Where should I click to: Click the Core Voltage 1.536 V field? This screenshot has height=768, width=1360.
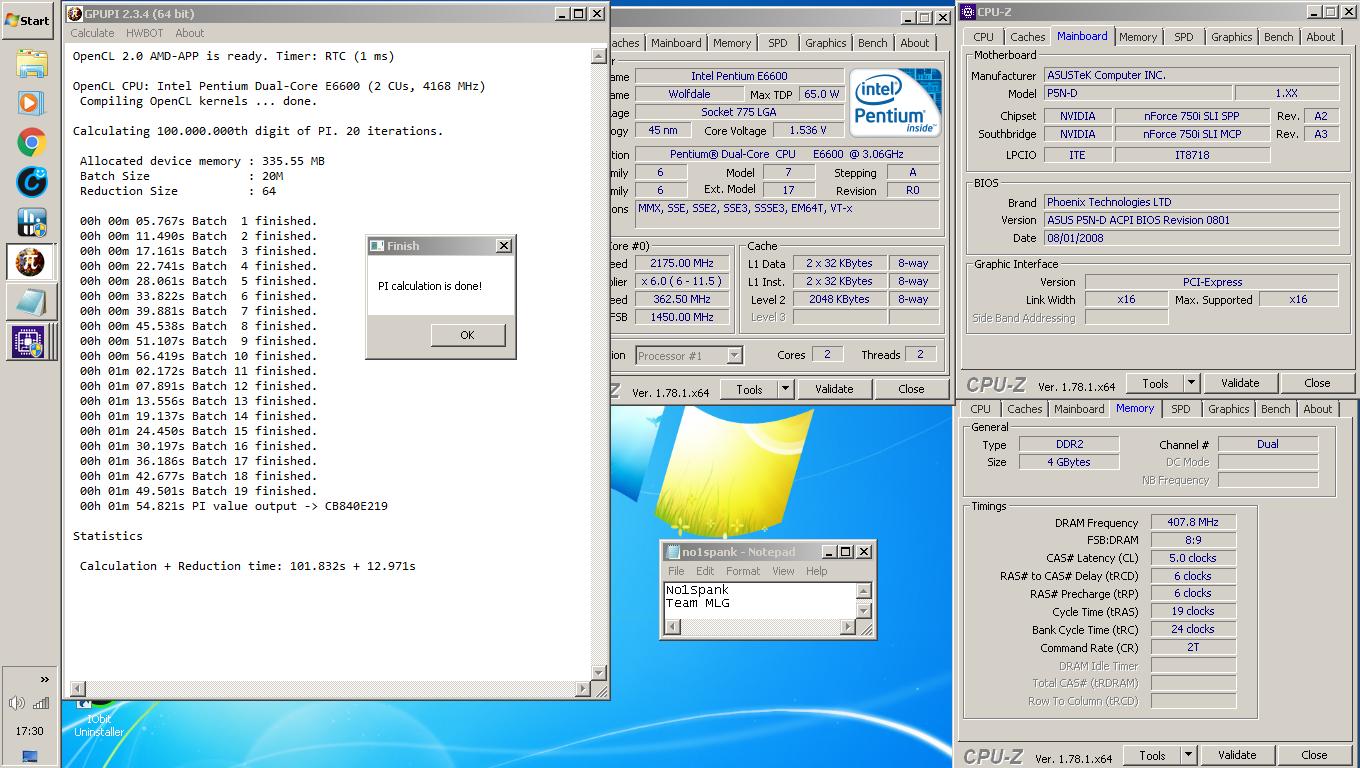[x=808, y=130]
